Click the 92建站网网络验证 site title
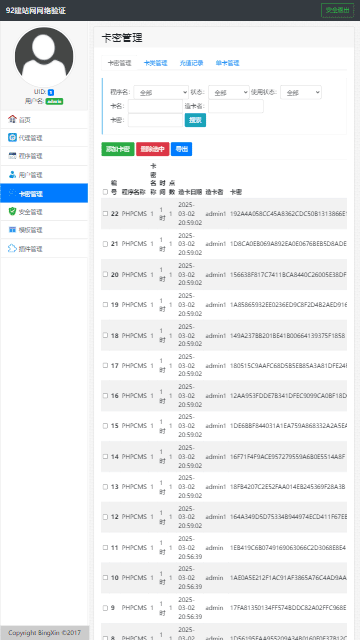This screenshot has width=360, height=640. [x=36, y=11]
